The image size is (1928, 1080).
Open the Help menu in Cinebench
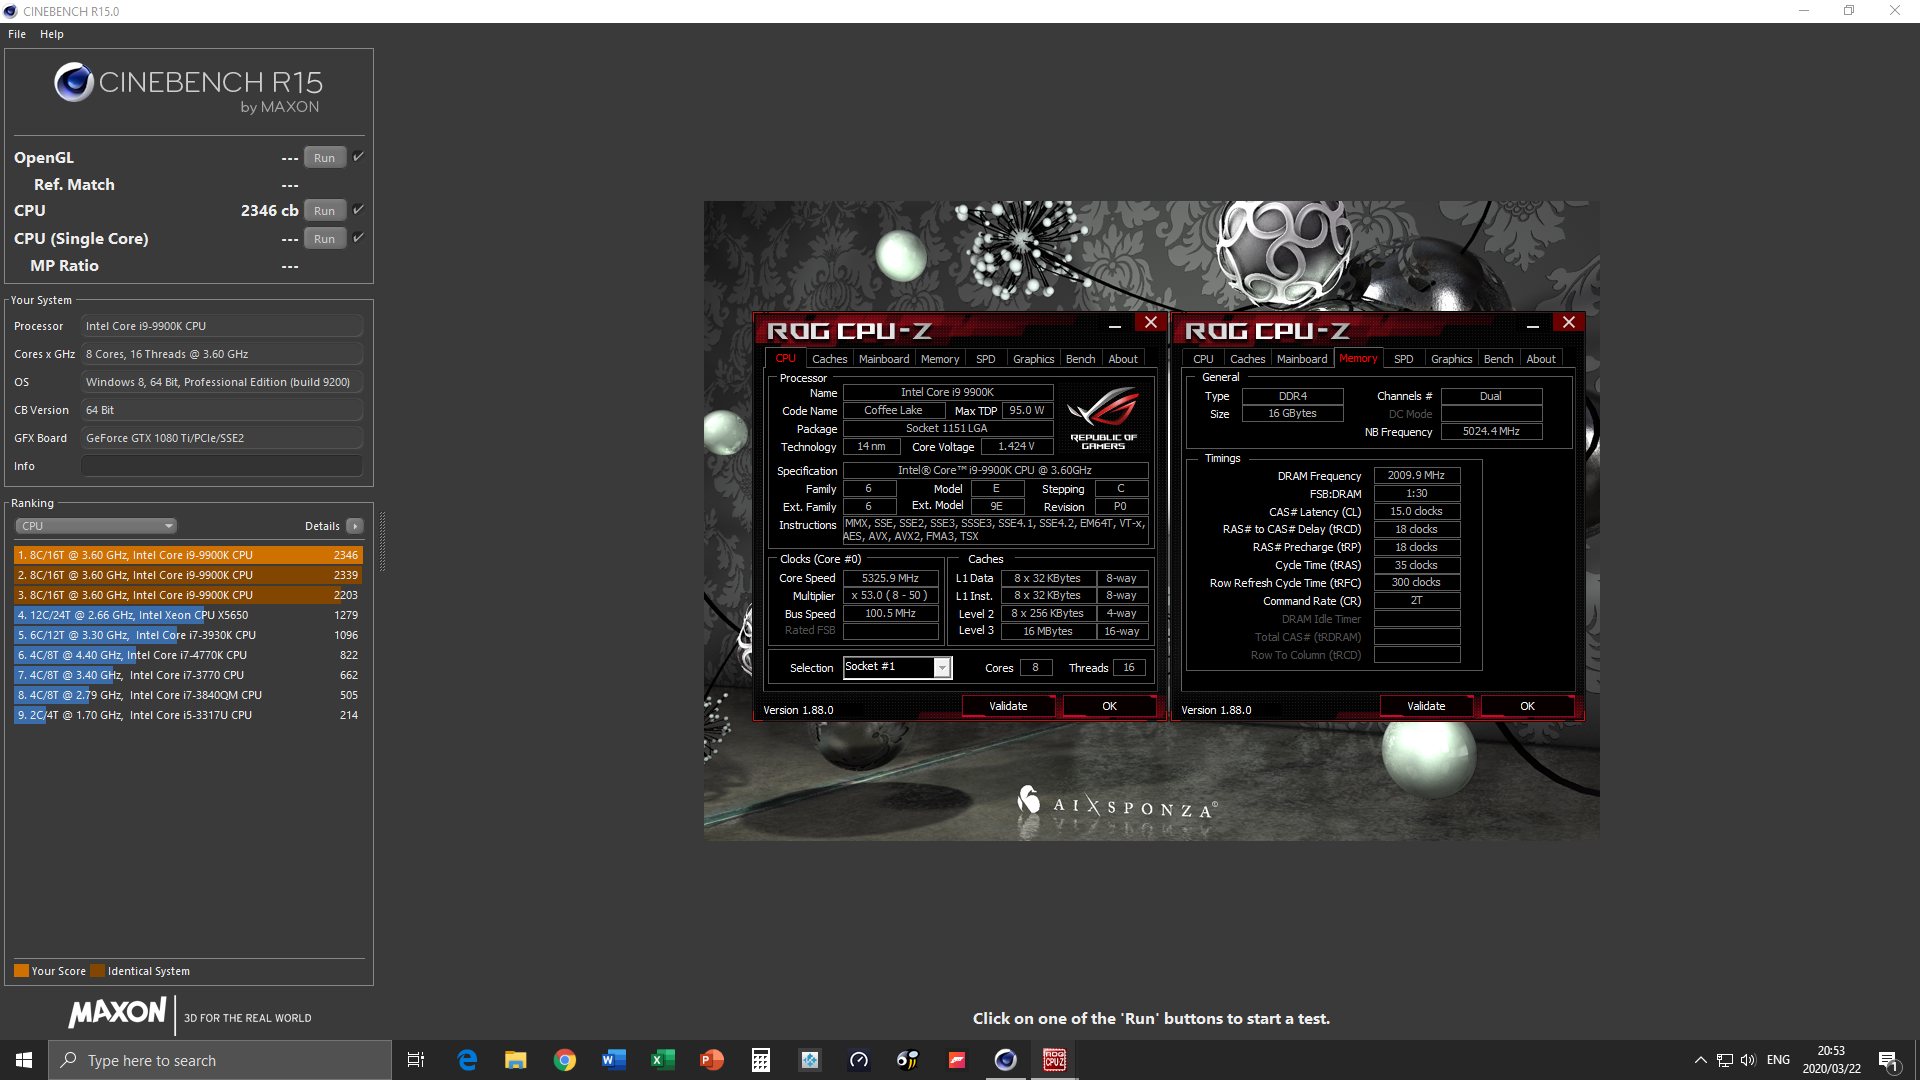52,34
